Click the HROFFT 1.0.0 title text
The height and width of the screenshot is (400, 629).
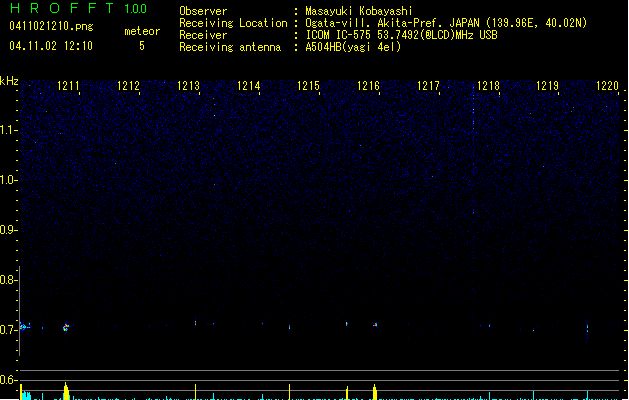(x=78, y=8)
